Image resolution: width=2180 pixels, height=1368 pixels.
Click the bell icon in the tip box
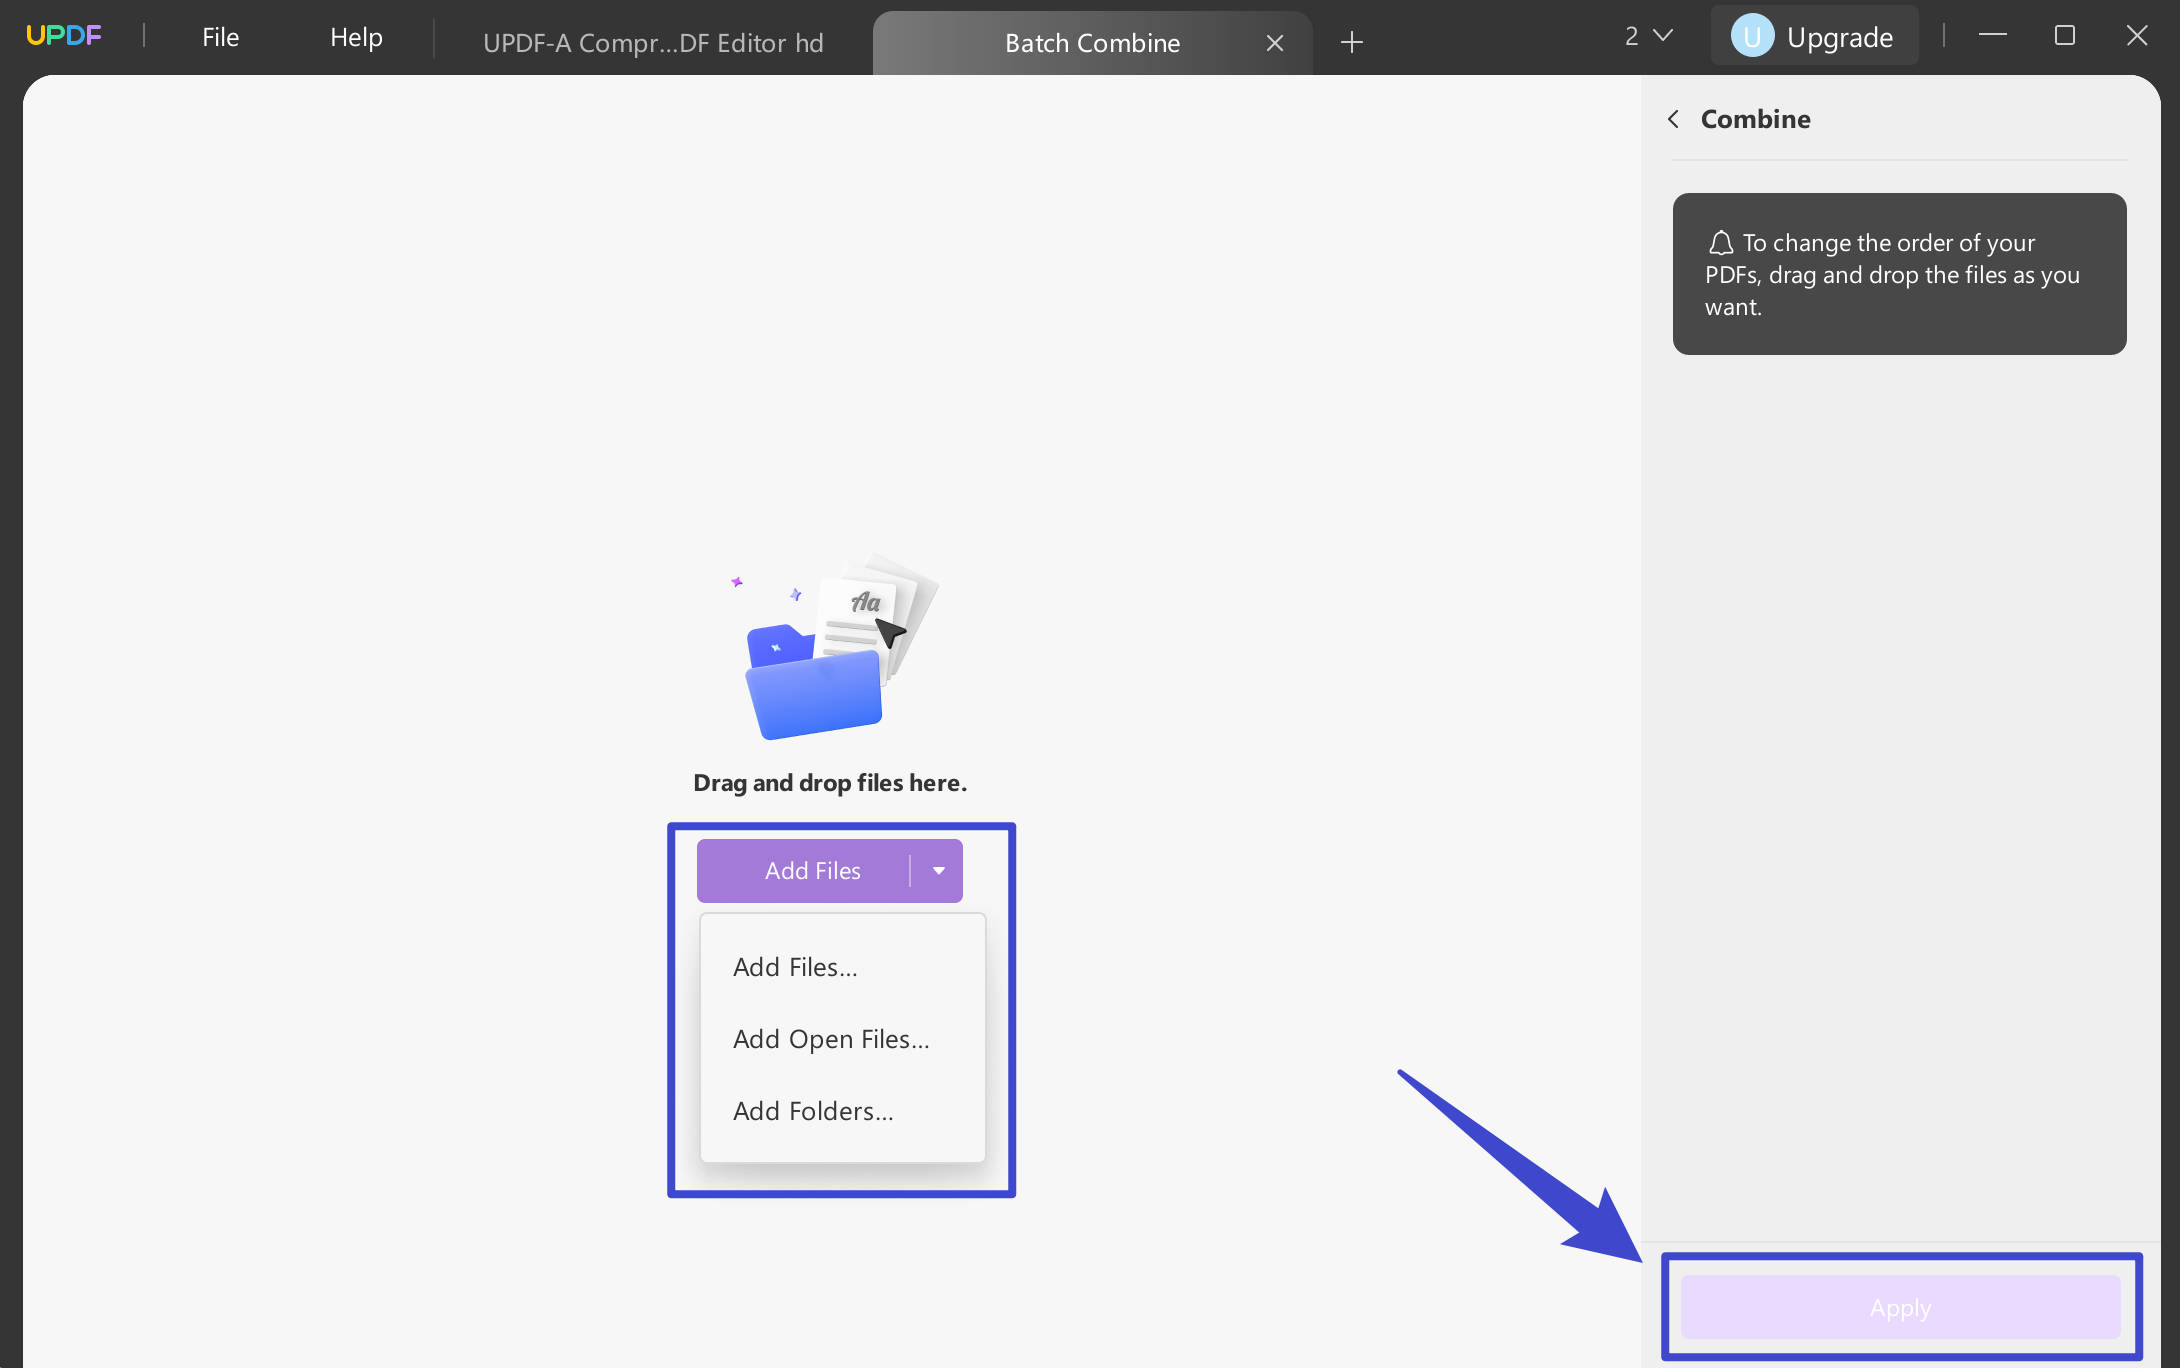(1721, 243)
